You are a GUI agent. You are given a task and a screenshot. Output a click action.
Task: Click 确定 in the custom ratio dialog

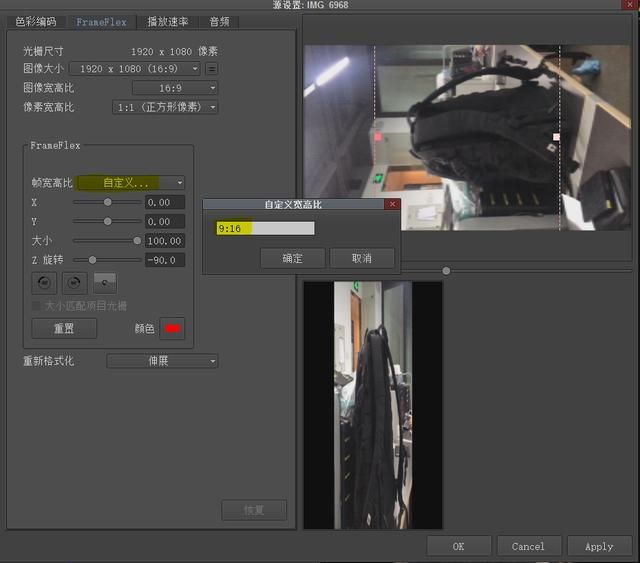[291, 258]
